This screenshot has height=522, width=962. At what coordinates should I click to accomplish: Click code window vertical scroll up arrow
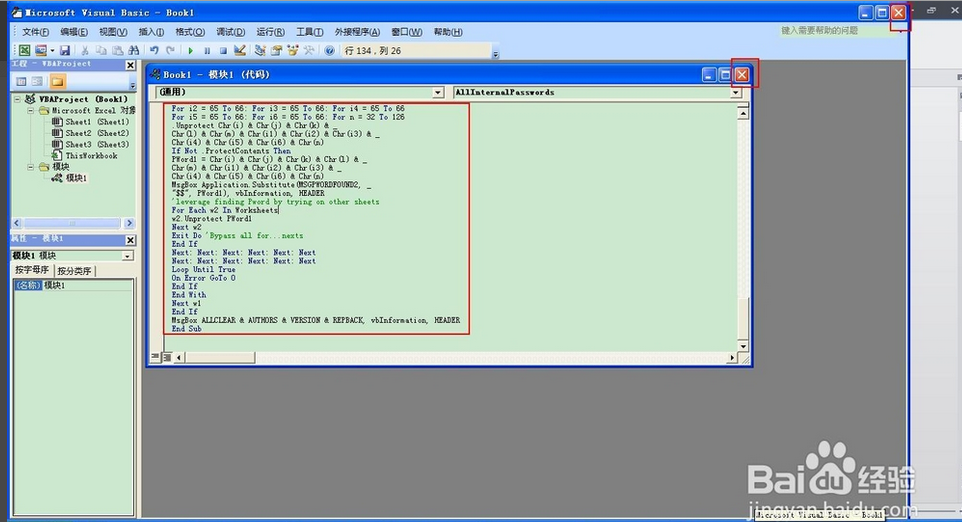click(743, 113)
